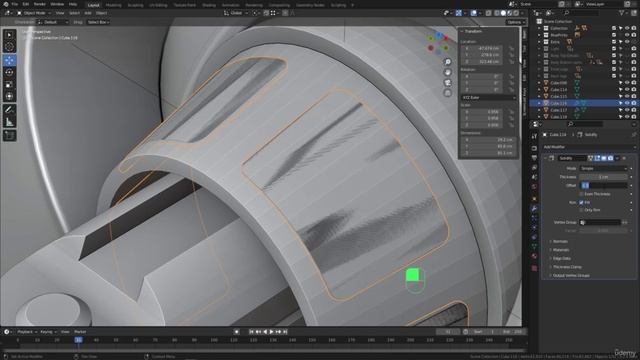Open the timeline Playback popover
Screen dimensions: 640x360
point(27,332)
